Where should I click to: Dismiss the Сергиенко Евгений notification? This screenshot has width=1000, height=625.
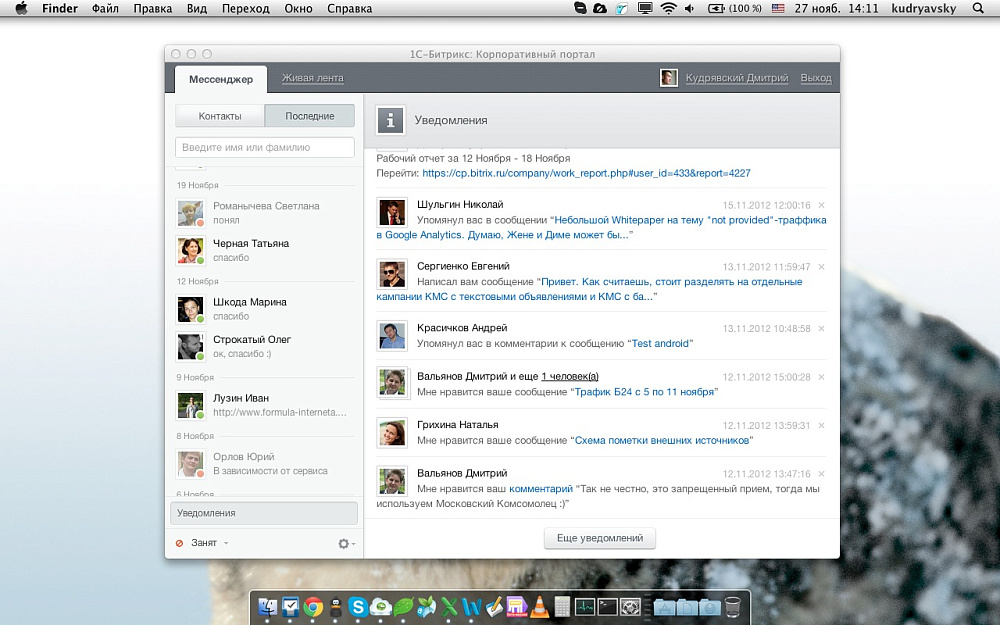821,267
